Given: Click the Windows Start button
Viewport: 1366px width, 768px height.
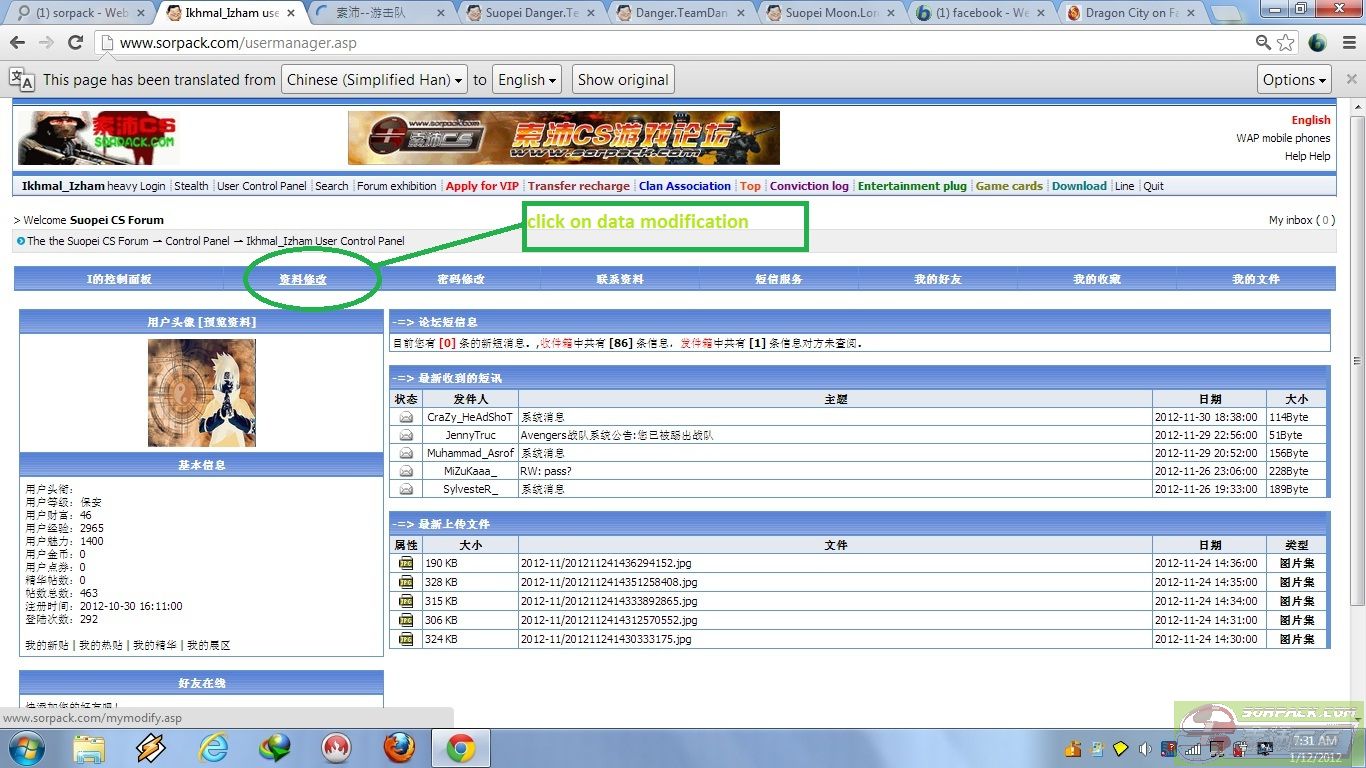Looking at the screenshot, I should [26, 747].
